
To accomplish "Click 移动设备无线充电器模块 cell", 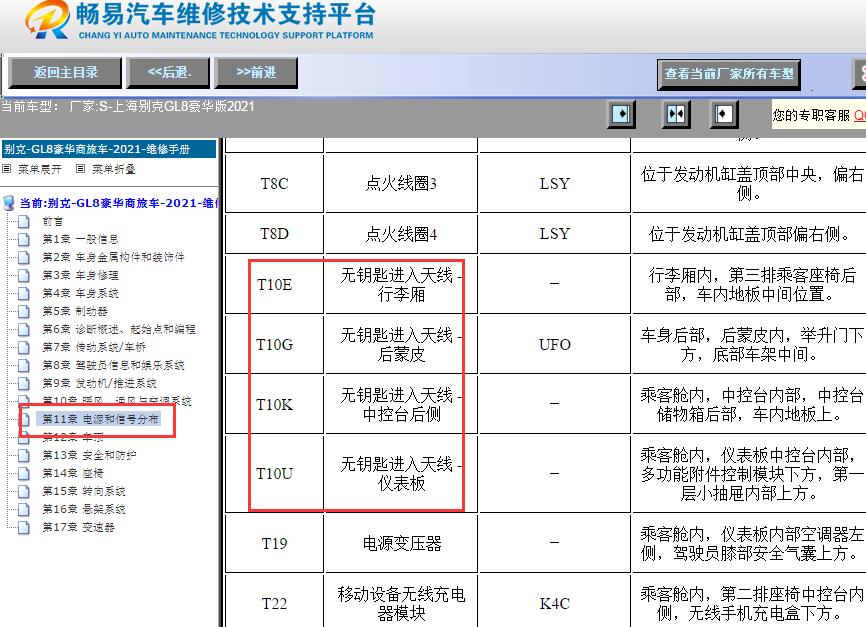I will click(x=402, y=603).
